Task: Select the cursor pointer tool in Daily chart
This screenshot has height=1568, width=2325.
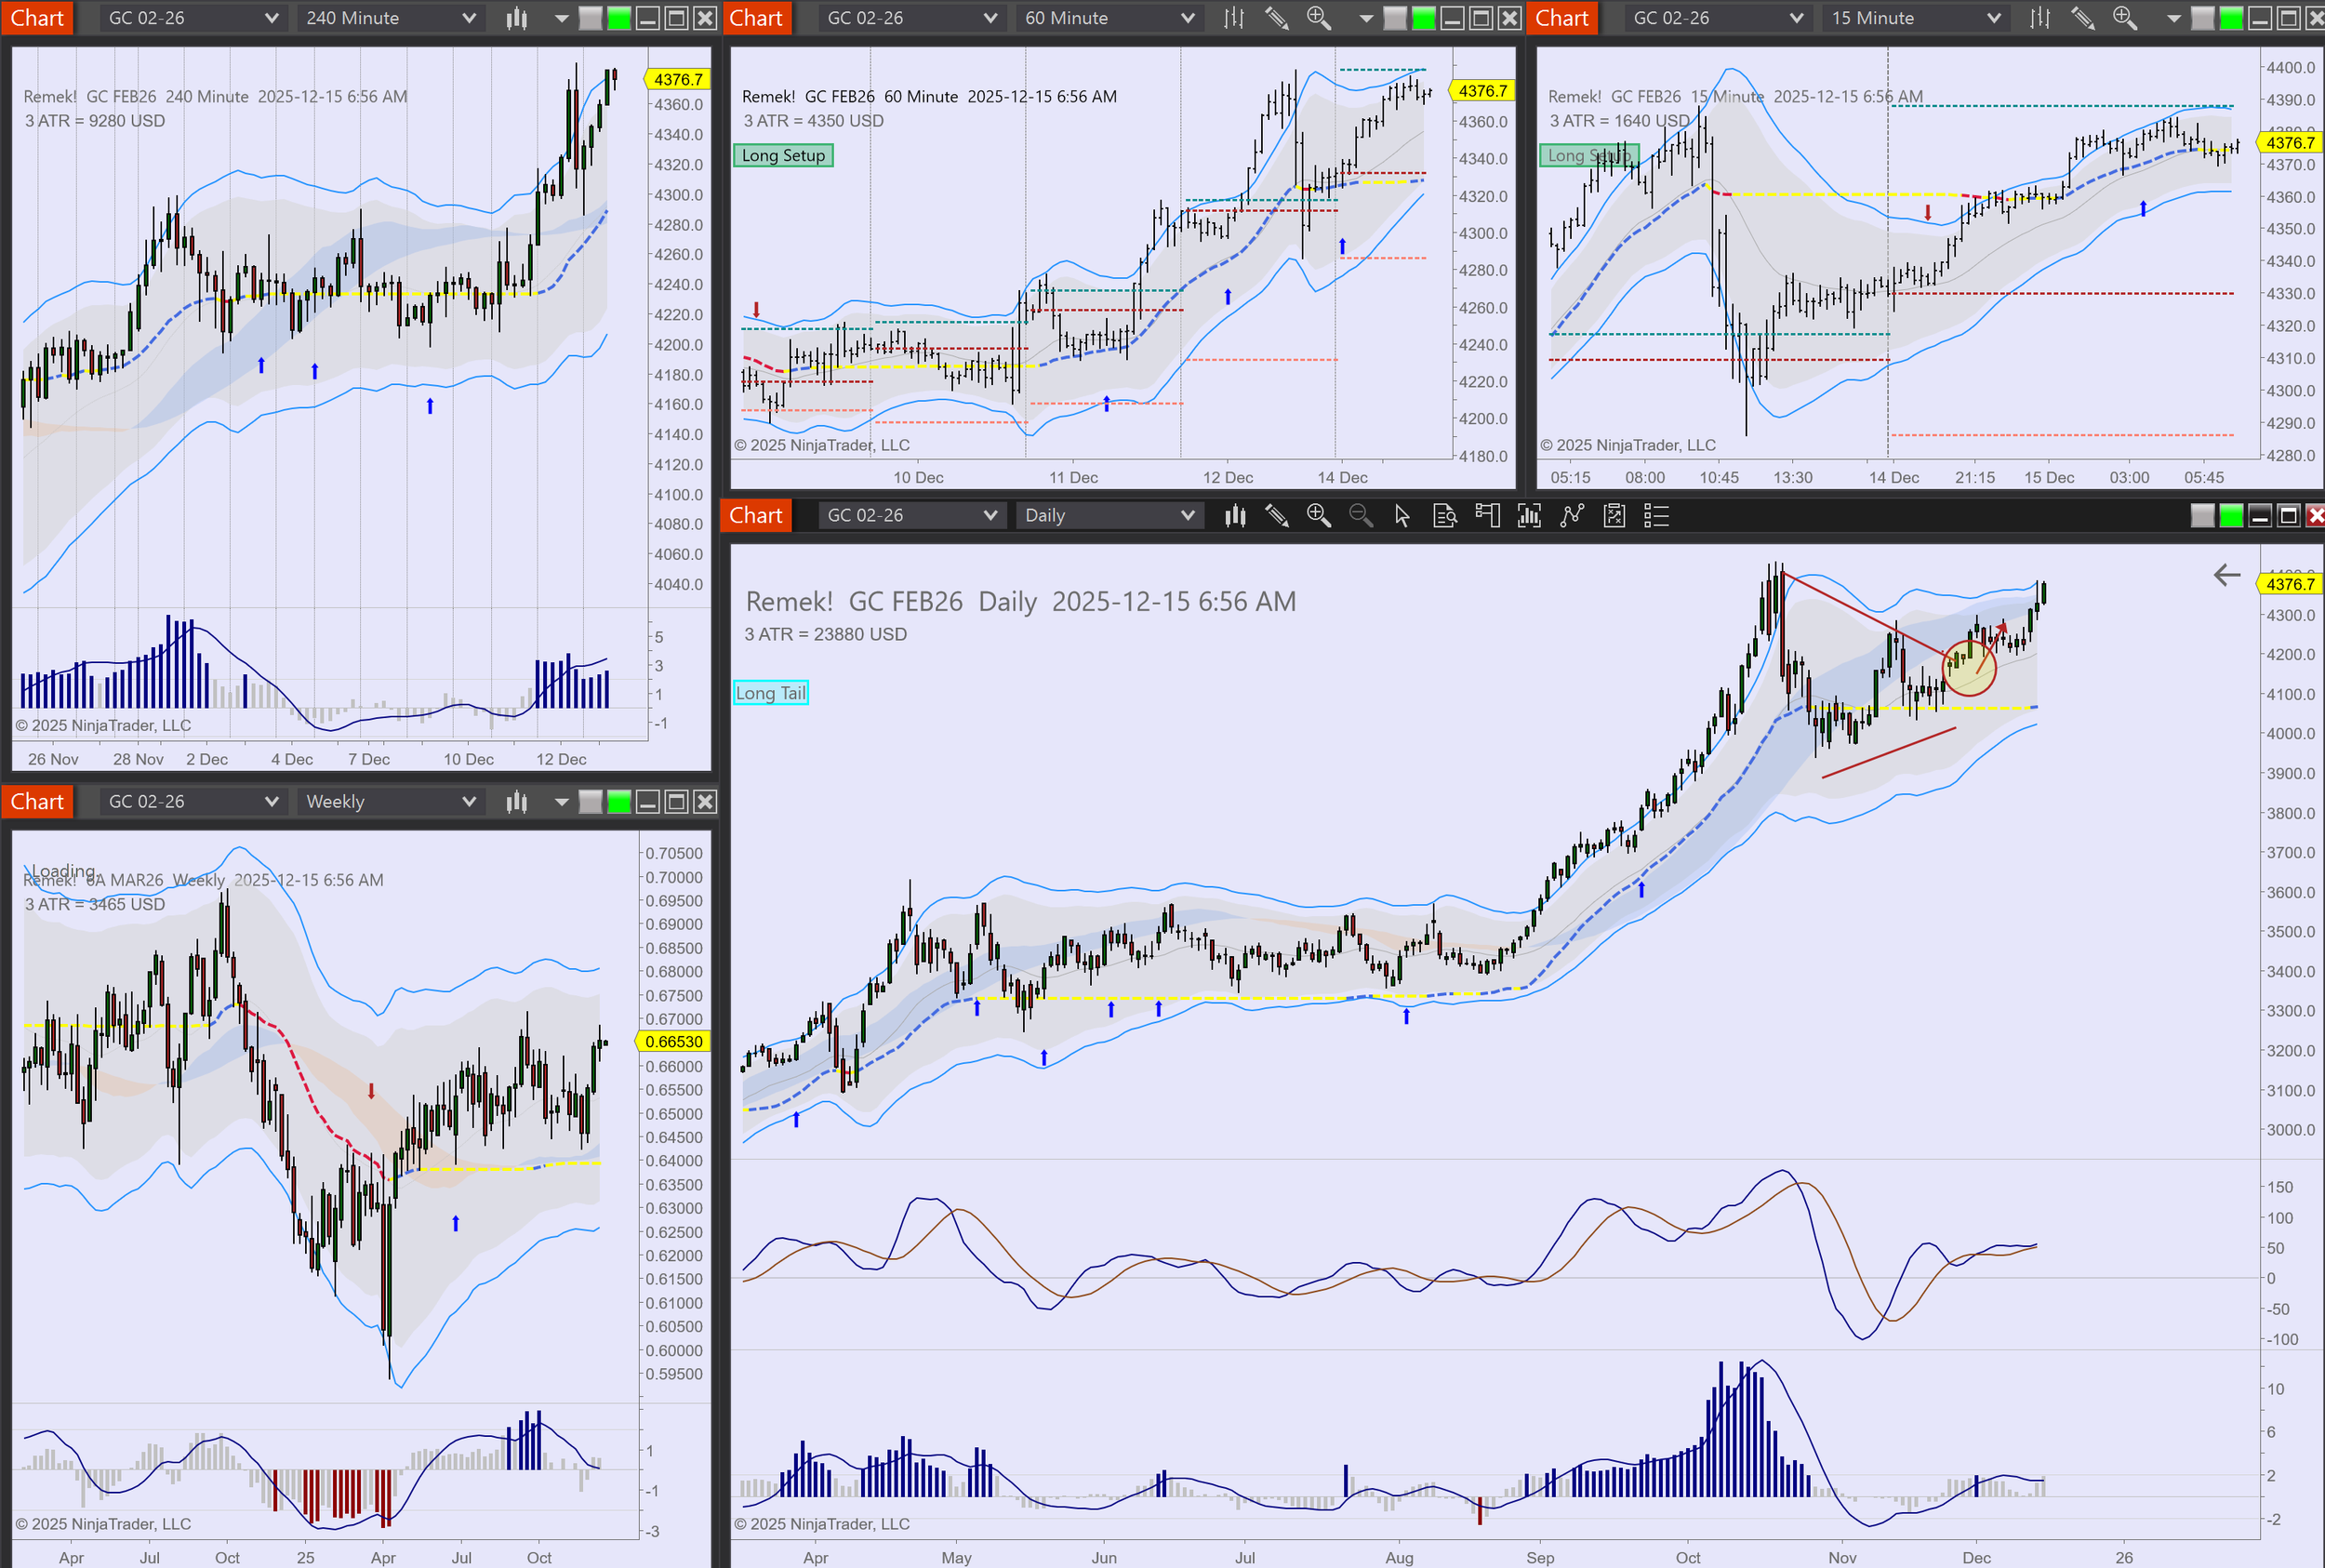Action: coord(1402,515)
